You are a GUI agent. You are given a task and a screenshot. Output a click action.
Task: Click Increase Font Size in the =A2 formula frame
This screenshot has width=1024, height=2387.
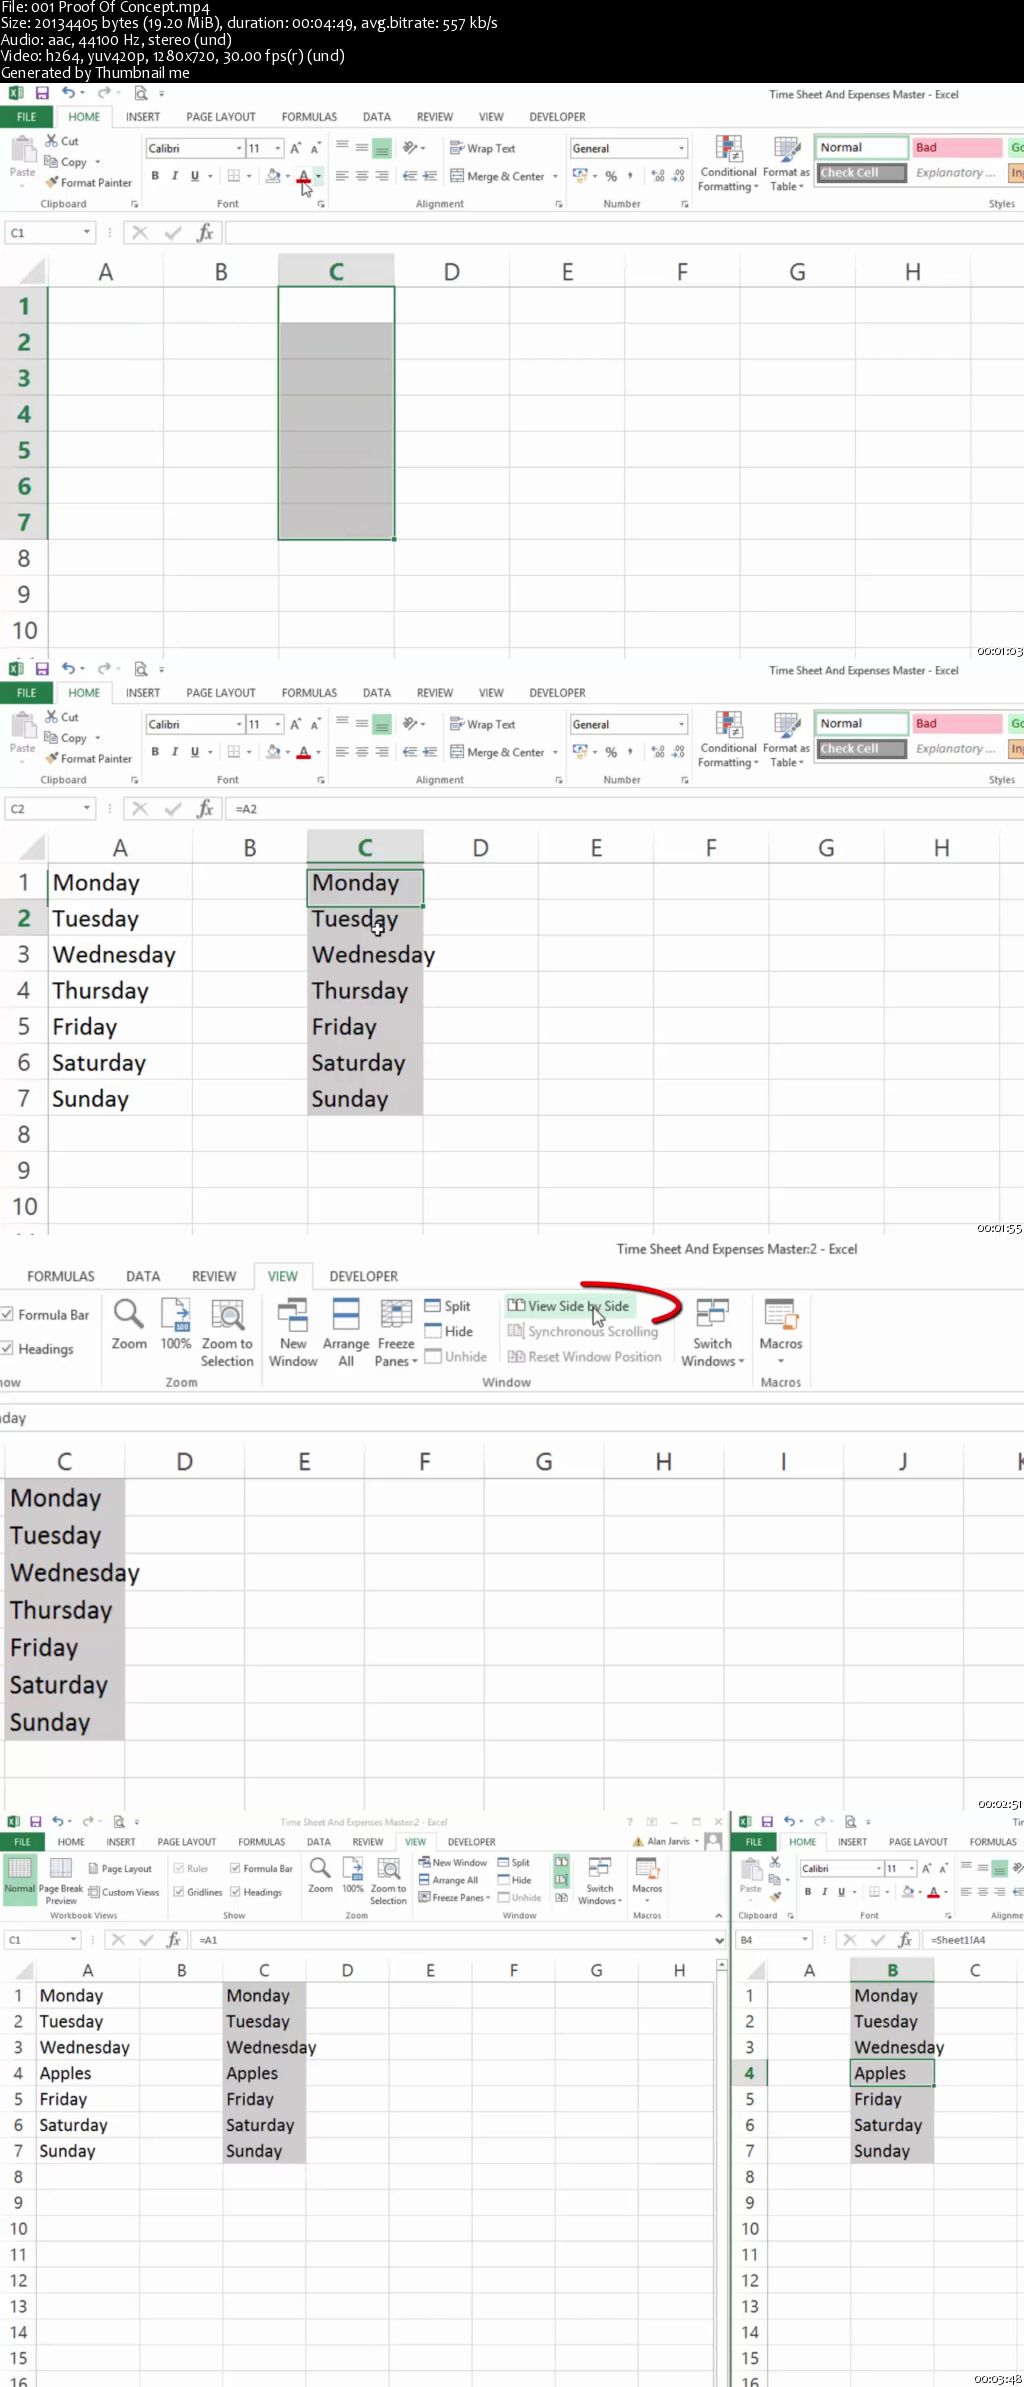296,724
